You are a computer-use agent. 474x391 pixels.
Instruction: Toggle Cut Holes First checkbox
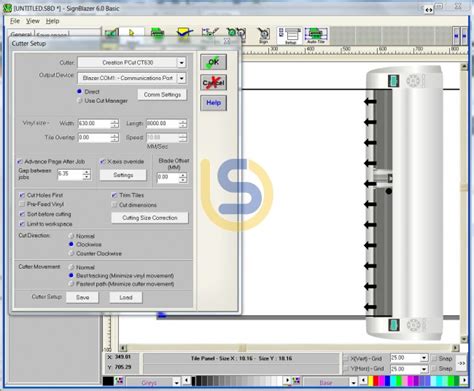pyautogui.click(x=22, y=195)
